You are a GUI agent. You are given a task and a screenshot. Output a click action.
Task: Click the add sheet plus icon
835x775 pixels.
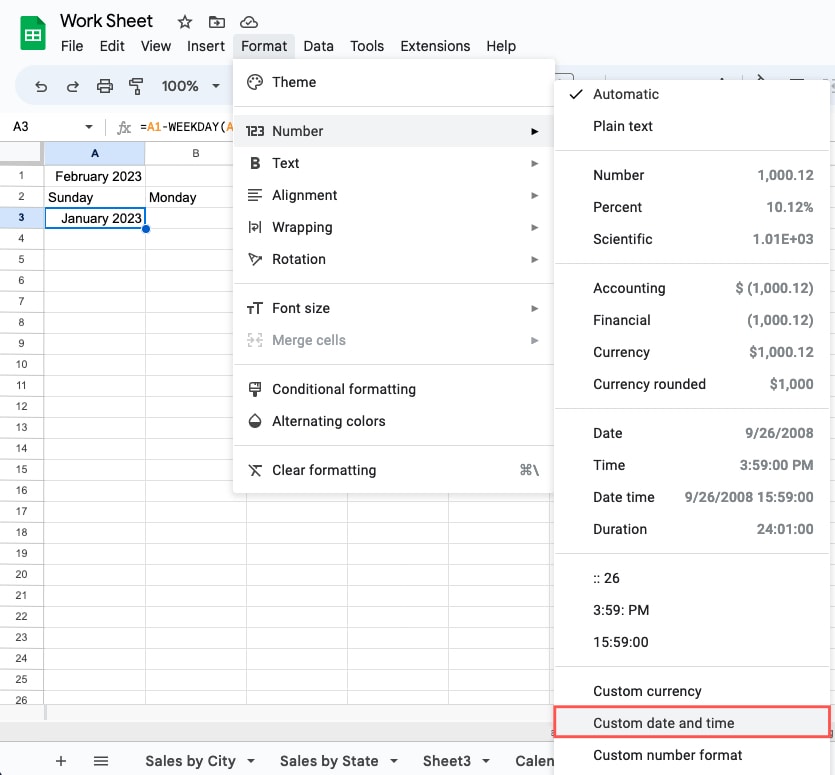pyautogui.click(x=62, y=760)
